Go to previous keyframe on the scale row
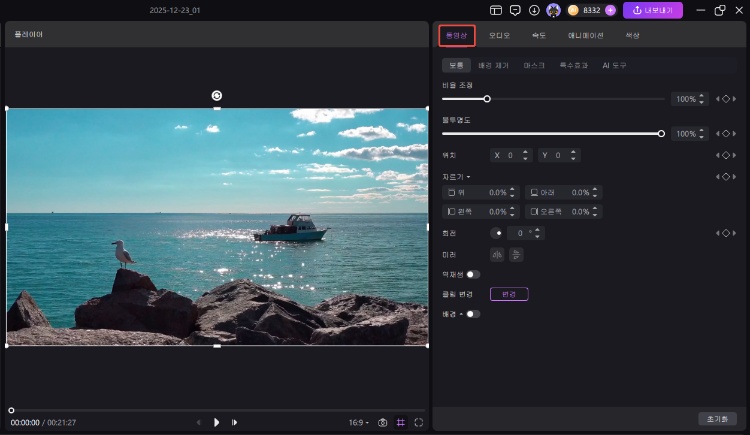Screen dimensions: 750x435 coord(717,99)
